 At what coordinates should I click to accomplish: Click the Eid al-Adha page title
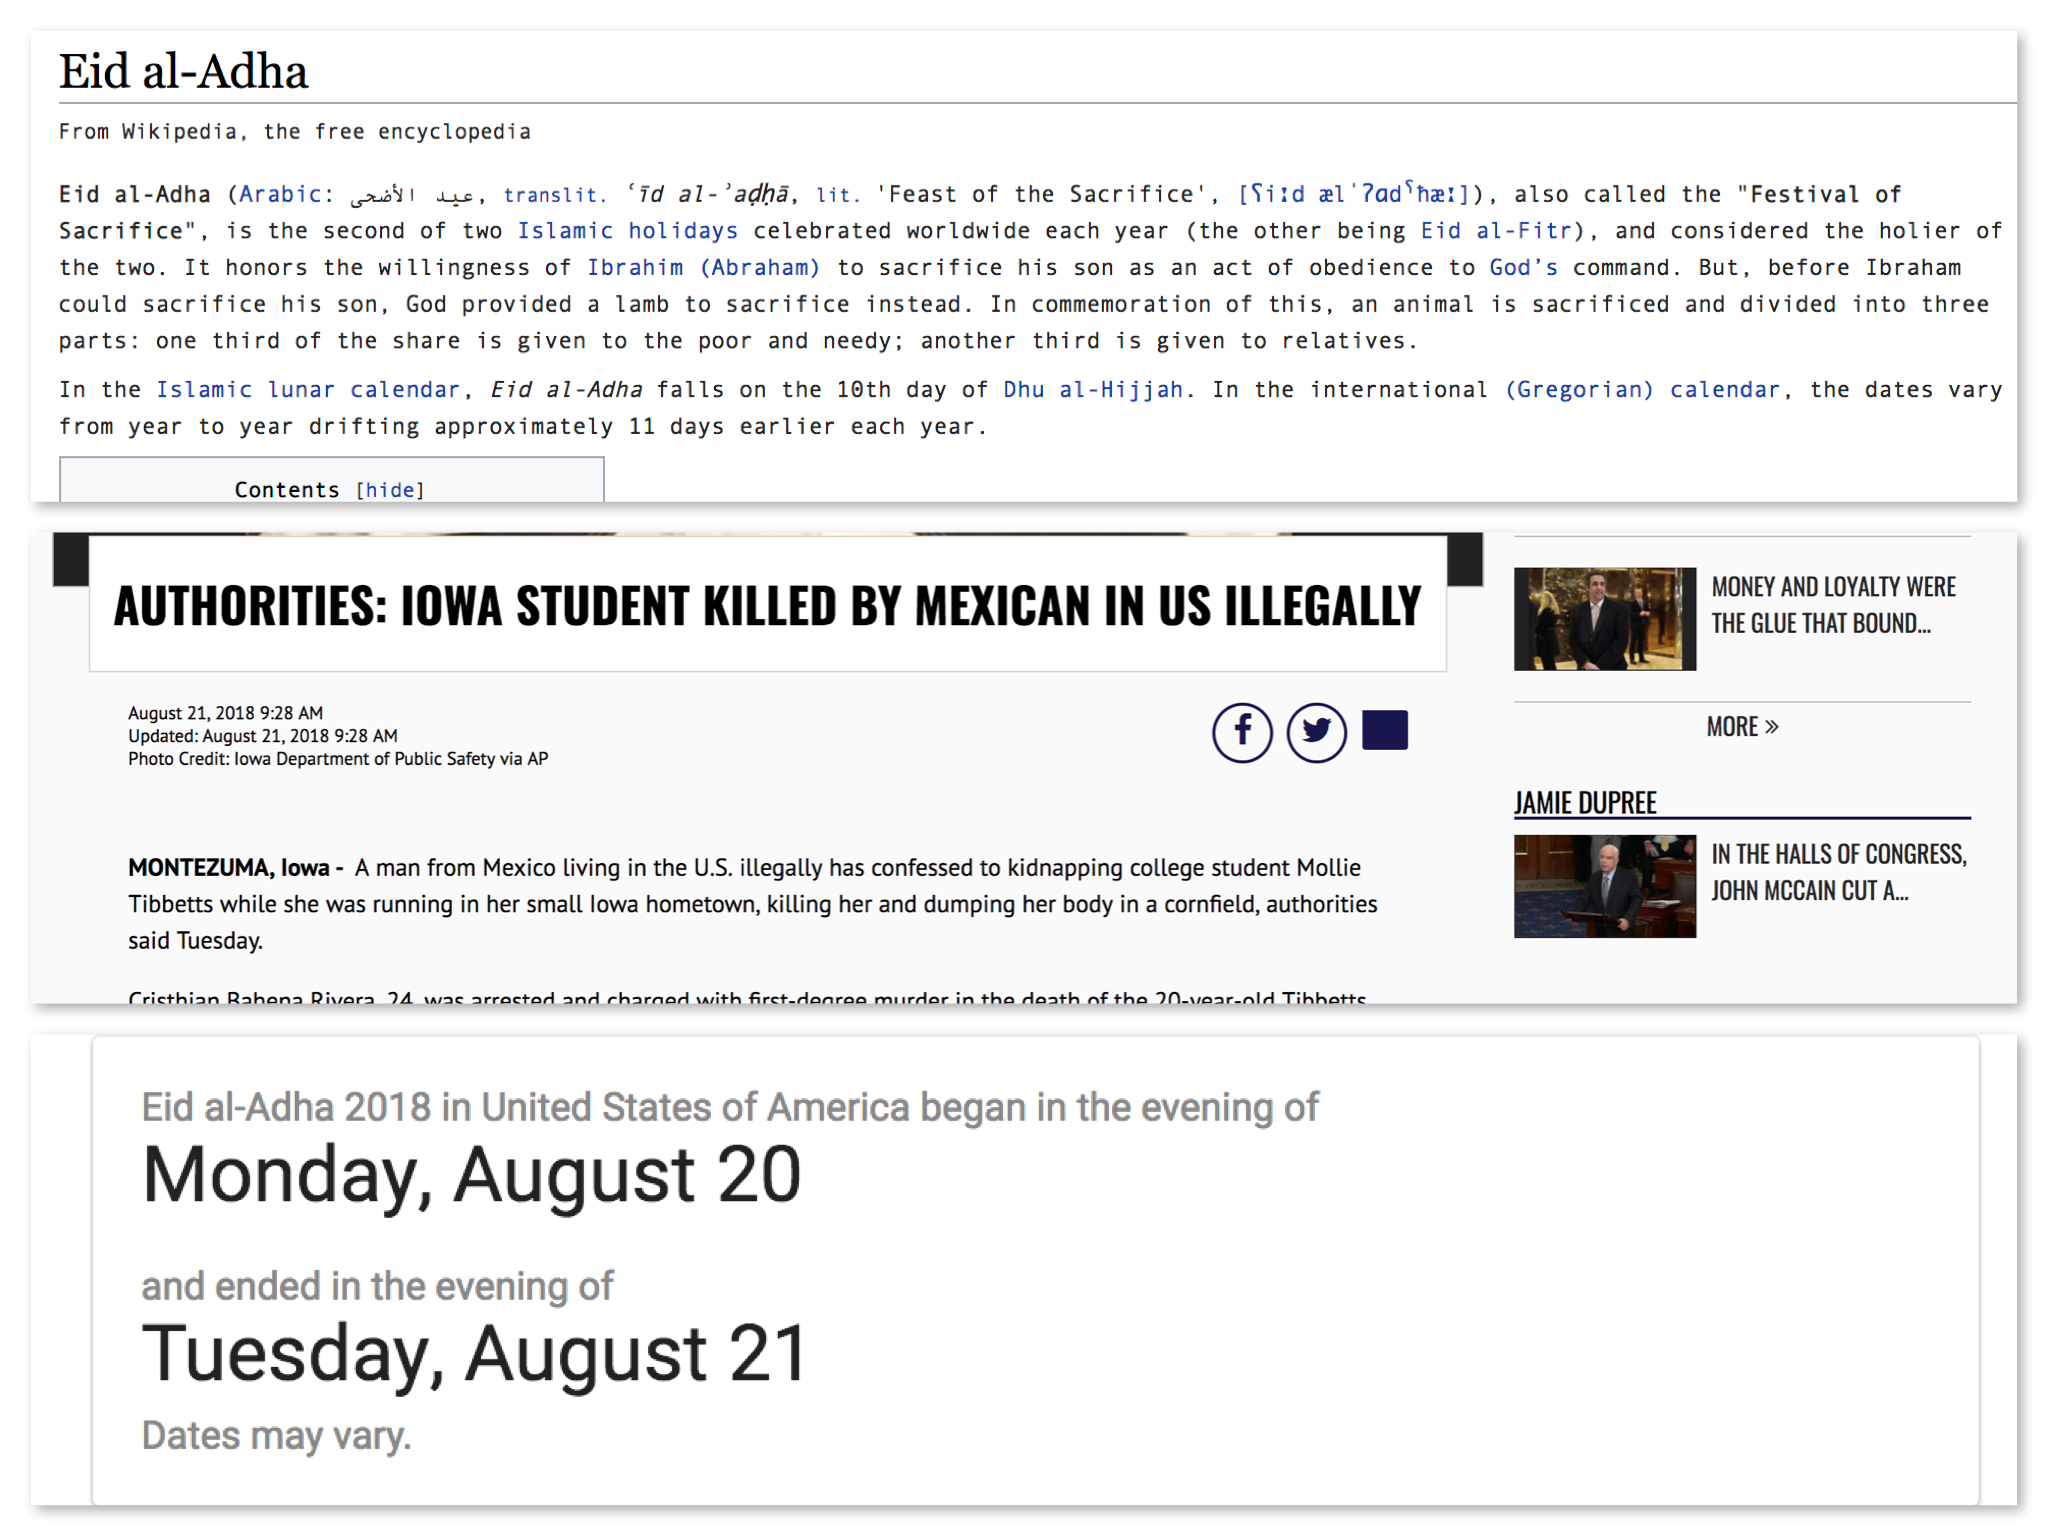(x=183, y=72)
